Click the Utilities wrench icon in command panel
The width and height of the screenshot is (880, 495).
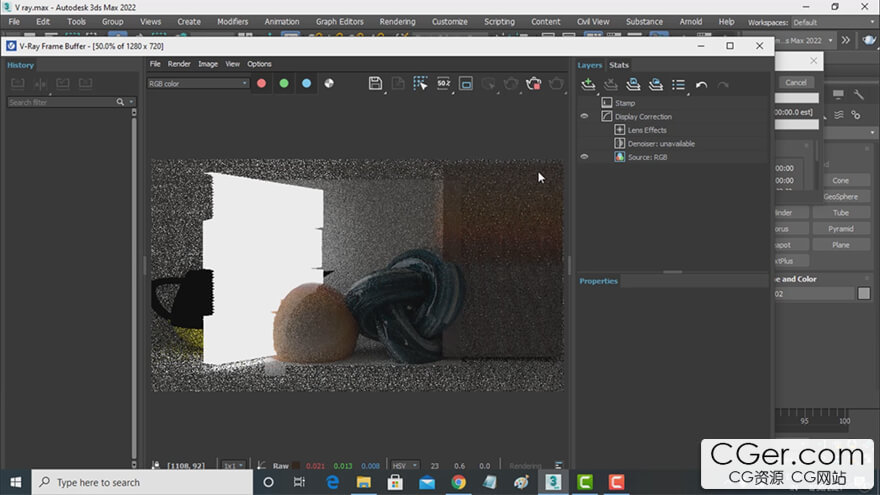point(859,94)
